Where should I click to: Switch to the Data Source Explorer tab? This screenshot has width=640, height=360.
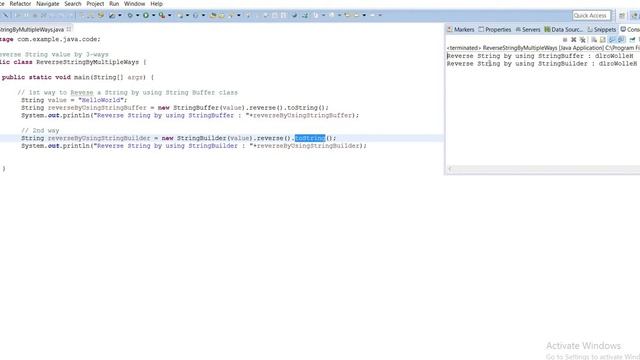[564, 29]
